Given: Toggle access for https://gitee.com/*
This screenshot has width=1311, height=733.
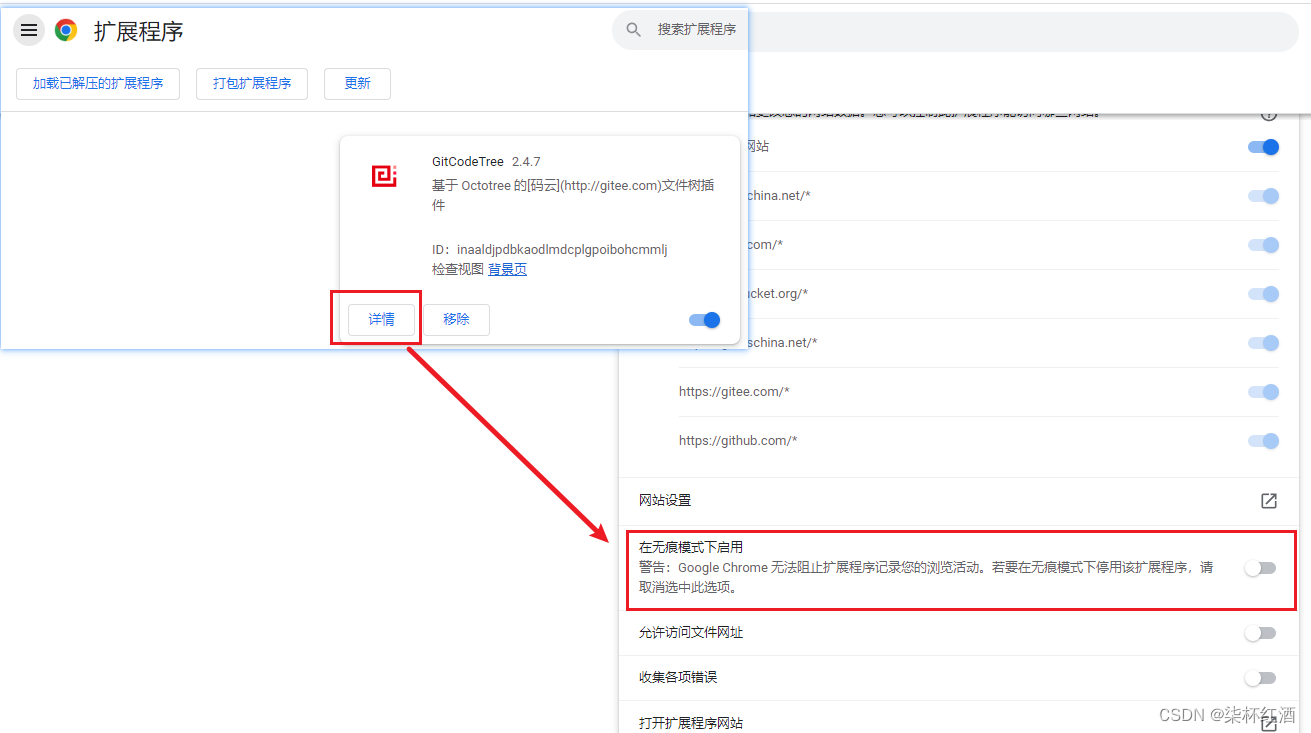Looking at the screenshot, I should pyautogui.click(x=1264, y=392).
